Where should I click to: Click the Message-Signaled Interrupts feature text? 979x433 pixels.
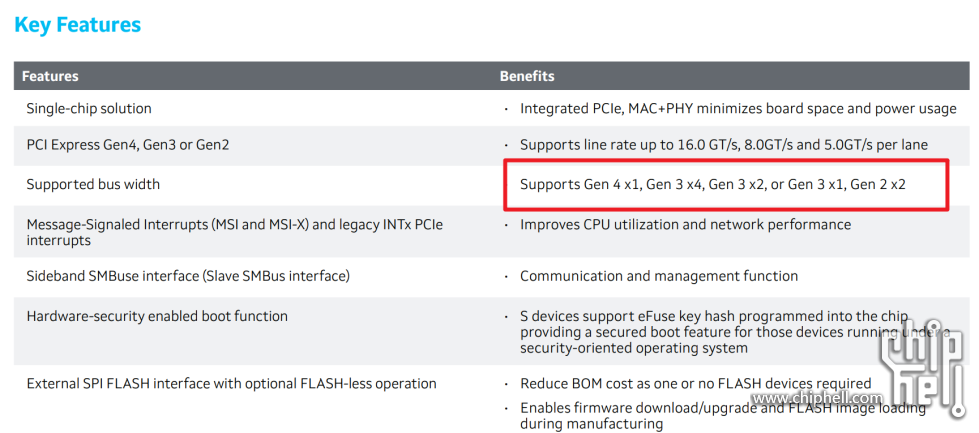coord(235,231)
